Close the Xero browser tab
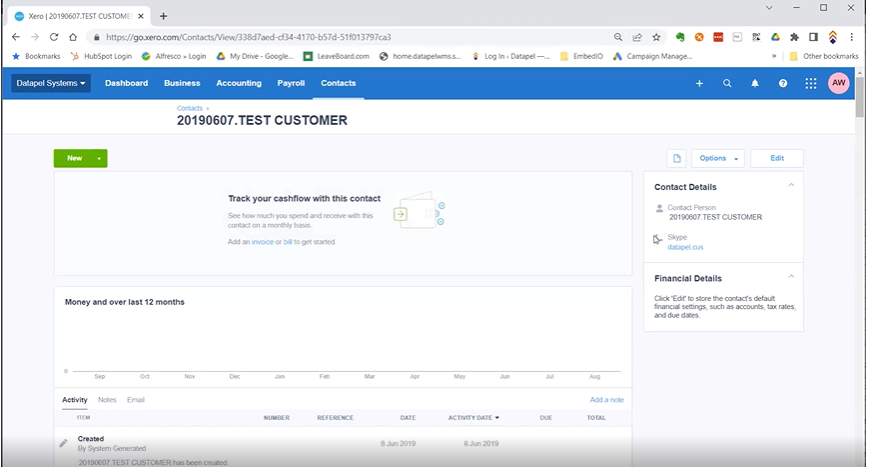Image resolution: width=869 pixels, height=467 pixels. [141, 16]
